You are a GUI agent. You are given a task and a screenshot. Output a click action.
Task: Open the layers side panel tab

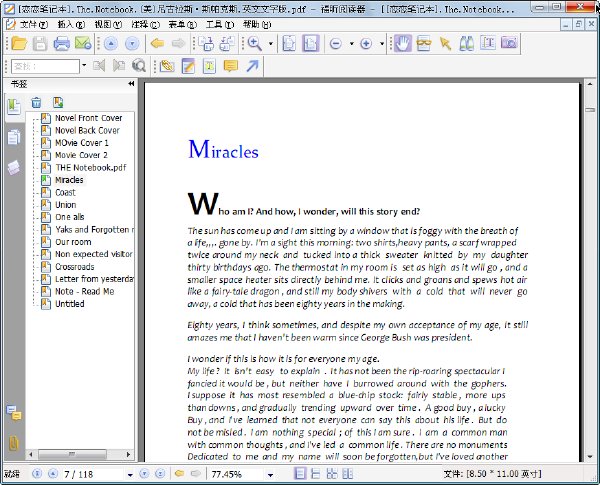14,168
